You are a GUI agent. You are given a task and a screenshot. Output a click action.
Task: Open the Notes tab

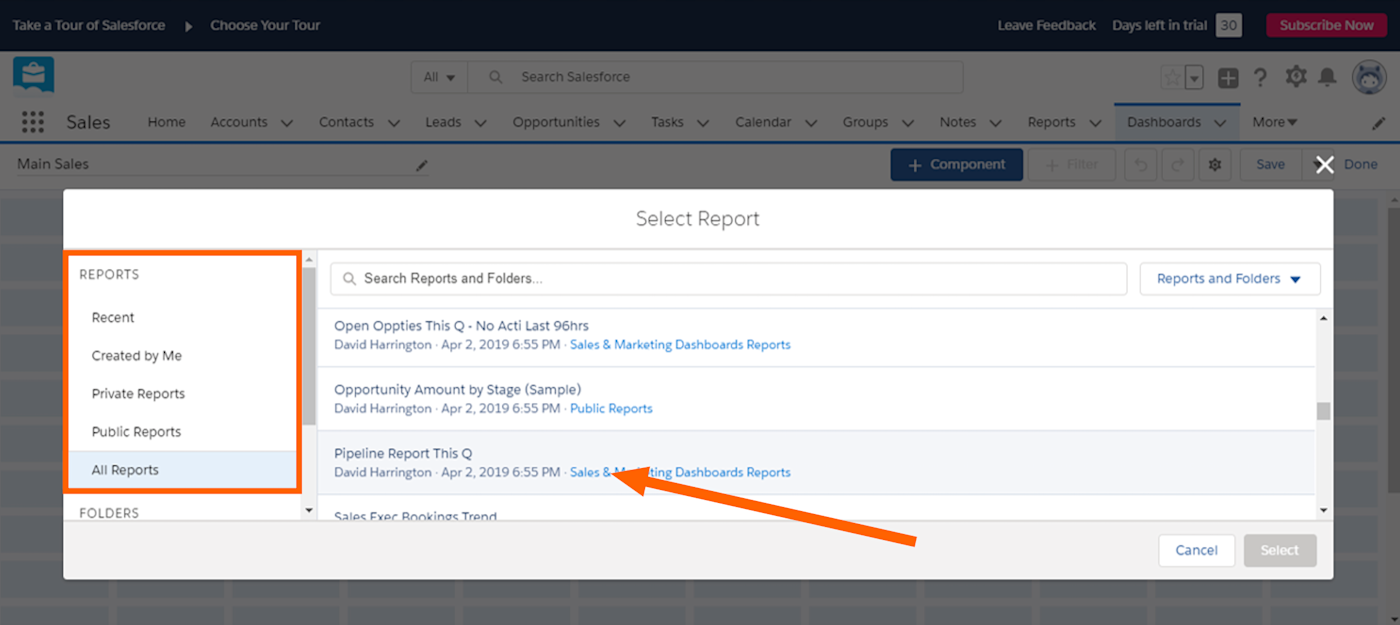pyautogui.click(x=958, y=122)
